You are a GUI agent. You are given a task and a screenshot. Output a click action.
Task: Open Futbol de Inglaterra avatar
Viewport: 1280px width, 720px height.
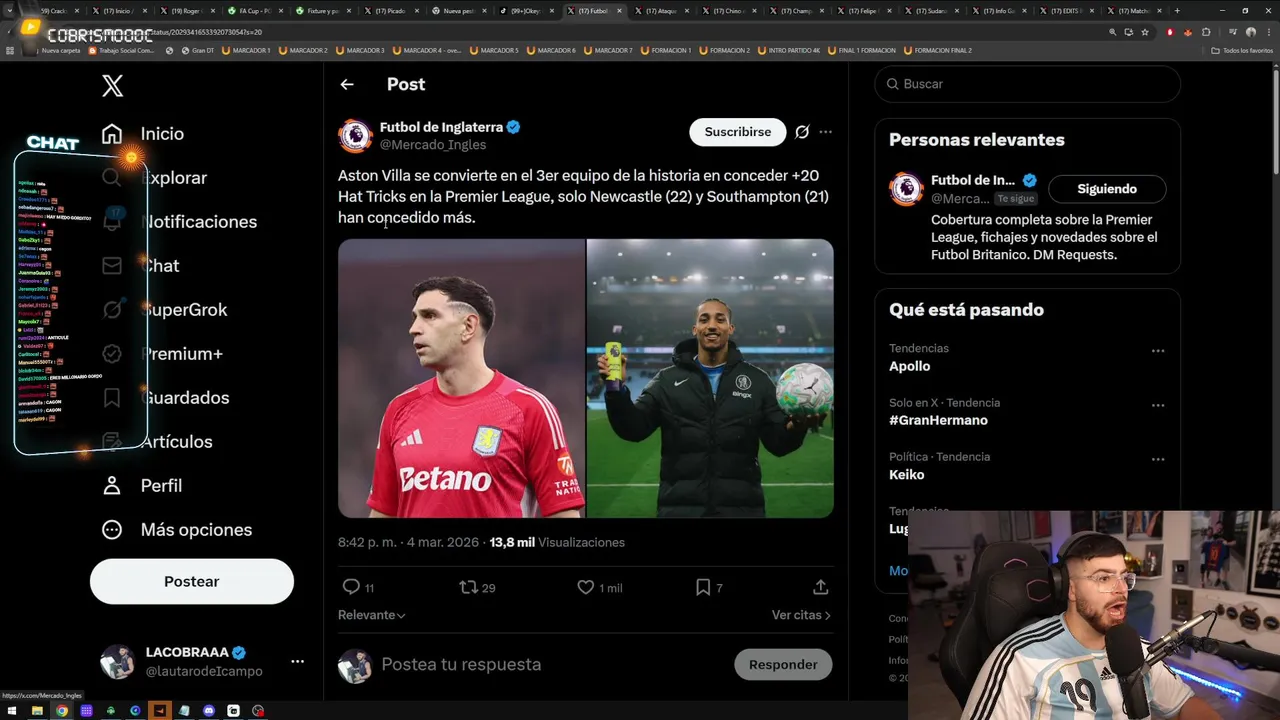coord(355,136)
